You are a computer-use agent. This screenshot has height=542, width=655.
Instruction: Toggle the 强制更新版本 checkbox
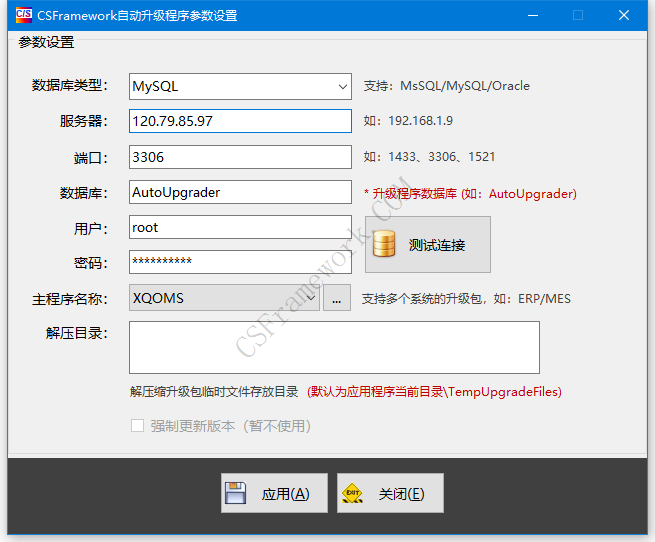point(137,426)
